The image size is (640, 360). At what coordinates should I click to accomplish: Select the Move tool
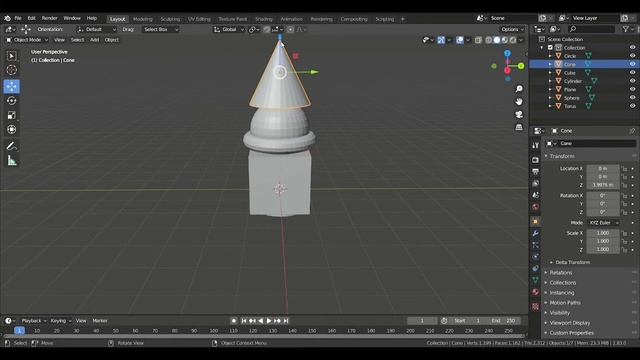(x=11, y=87)
